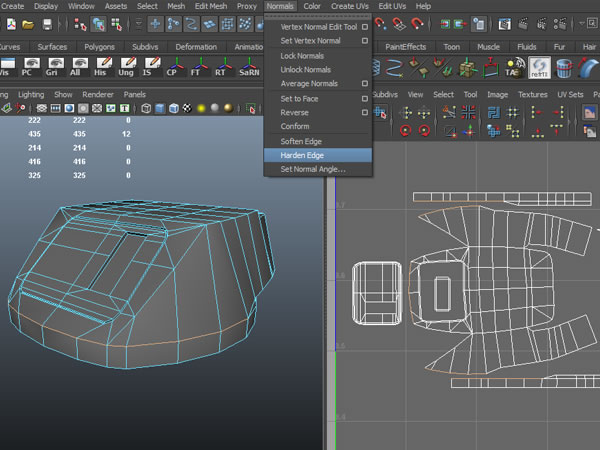Viewport: 600px width, 450px height.
Task: Toggle wireframe display mode cube
Action: (146, 109)
